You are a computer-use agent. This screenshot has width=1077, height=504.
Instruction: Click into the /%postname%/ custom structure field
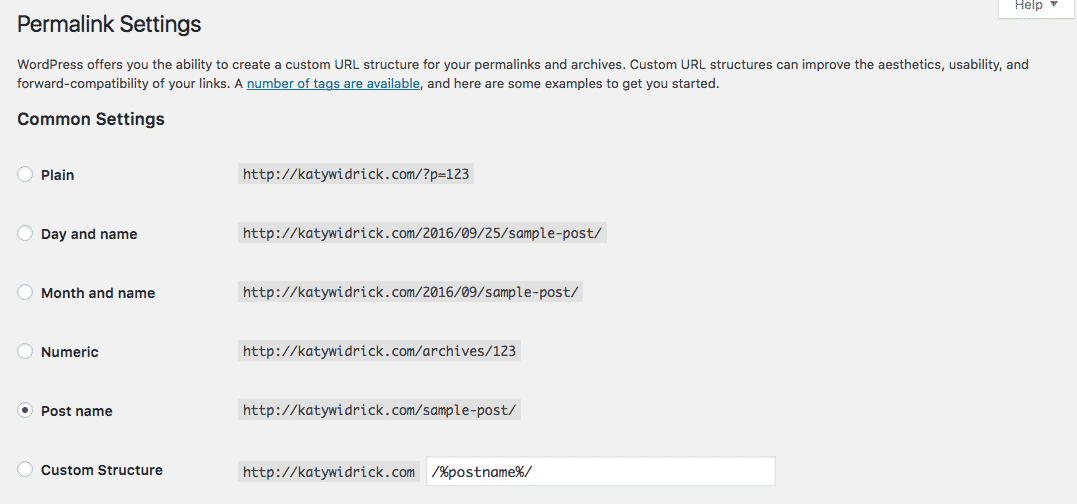coord(601,472)
